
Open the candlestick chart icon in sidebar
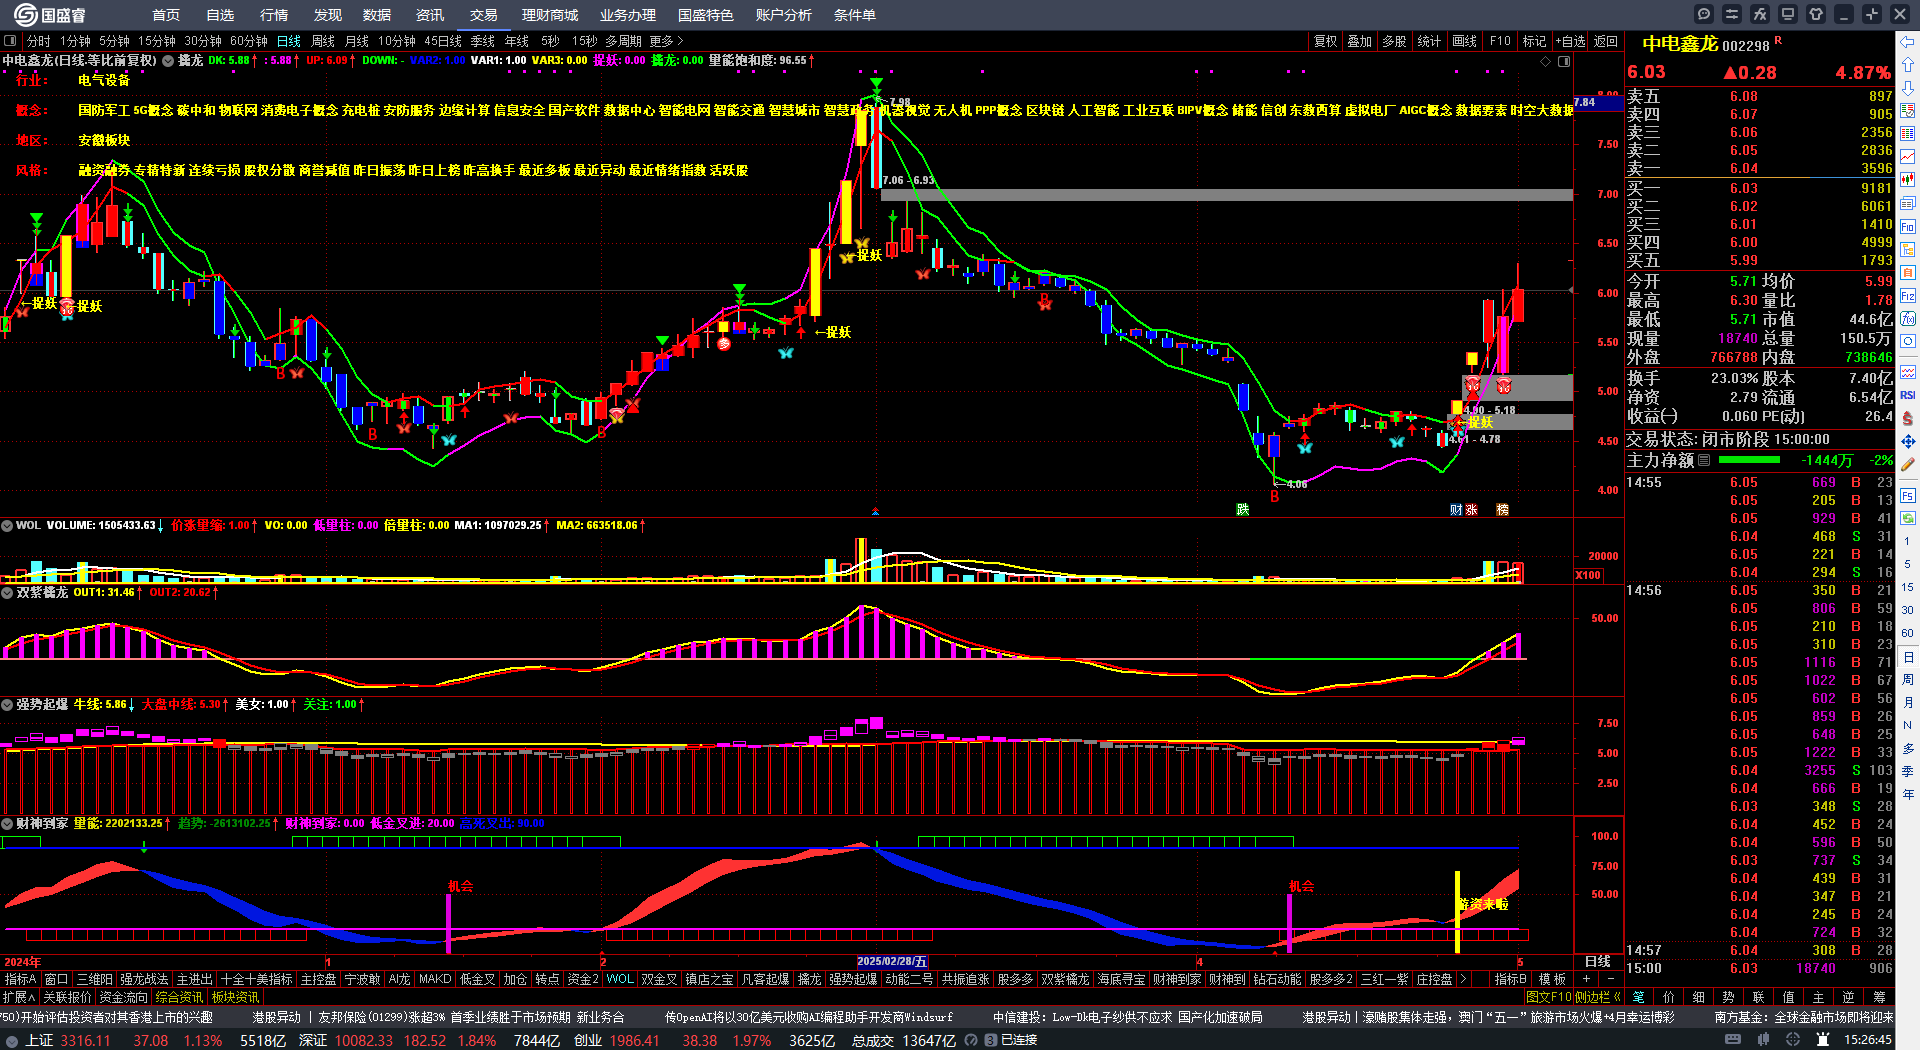click(x=1908, y=180)
